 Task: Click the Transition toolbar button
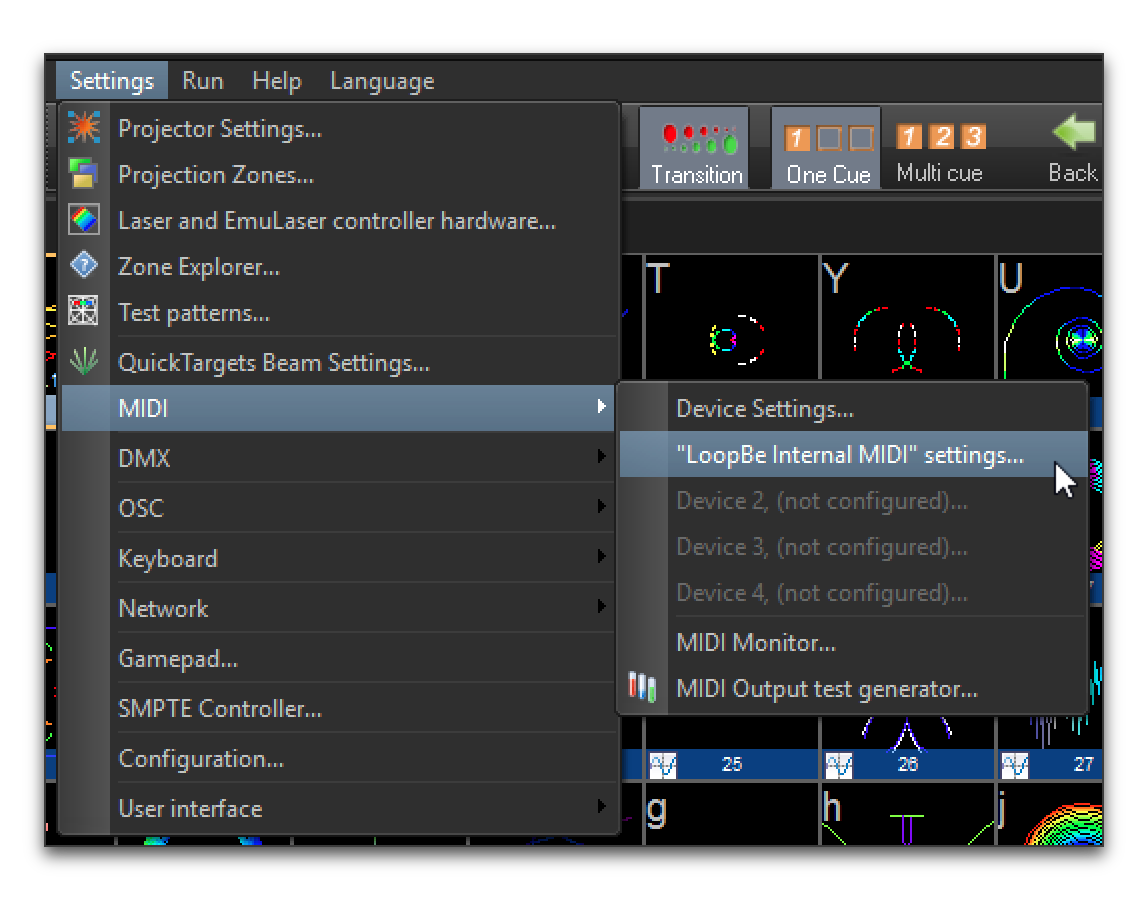[695, 149]
